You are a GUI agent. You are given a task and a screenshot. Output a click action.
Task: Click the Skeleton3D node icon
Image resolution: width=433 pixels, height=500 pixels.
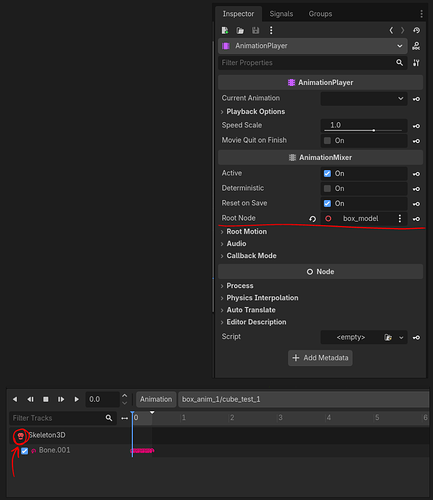point(21,436)
